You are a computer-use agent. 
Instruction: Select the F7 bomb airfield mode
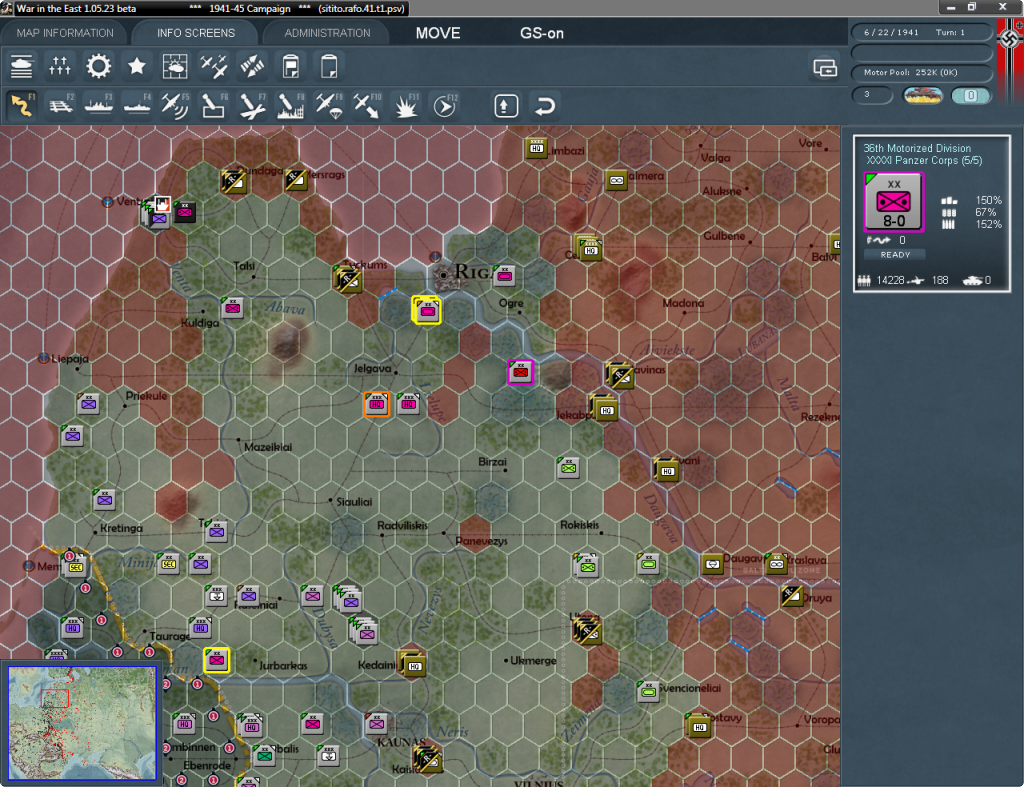252,105
